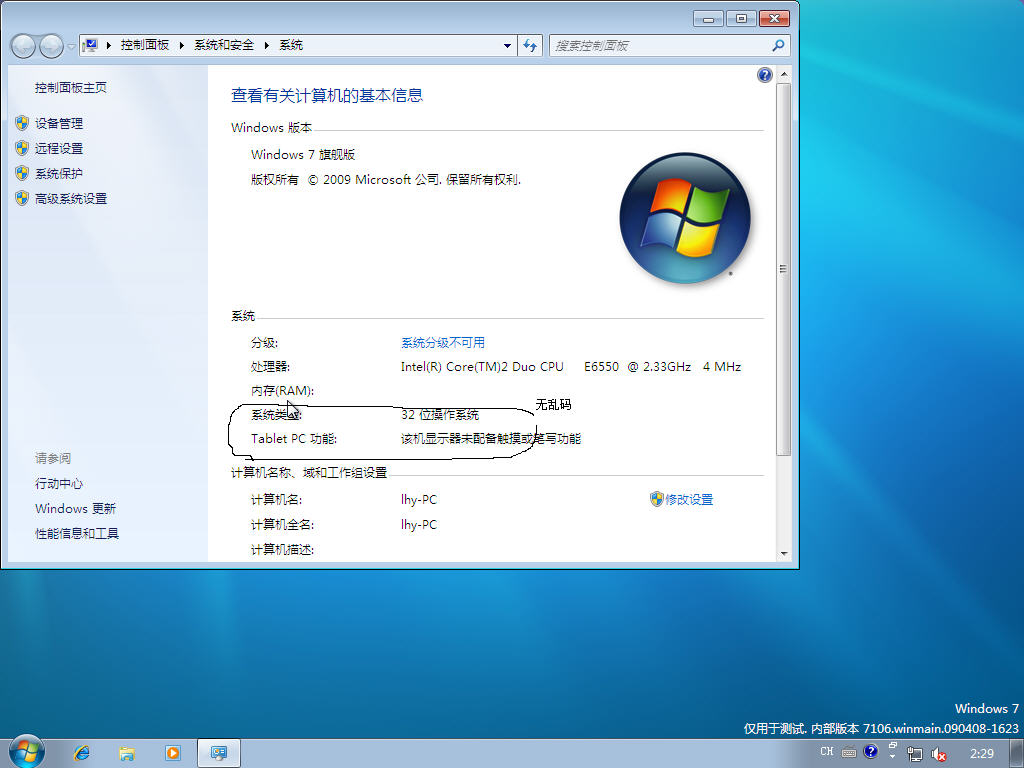Open 行动中心 link
Image resolution: width=1024 pixels, height=768 pixels.
pos(59,483)
